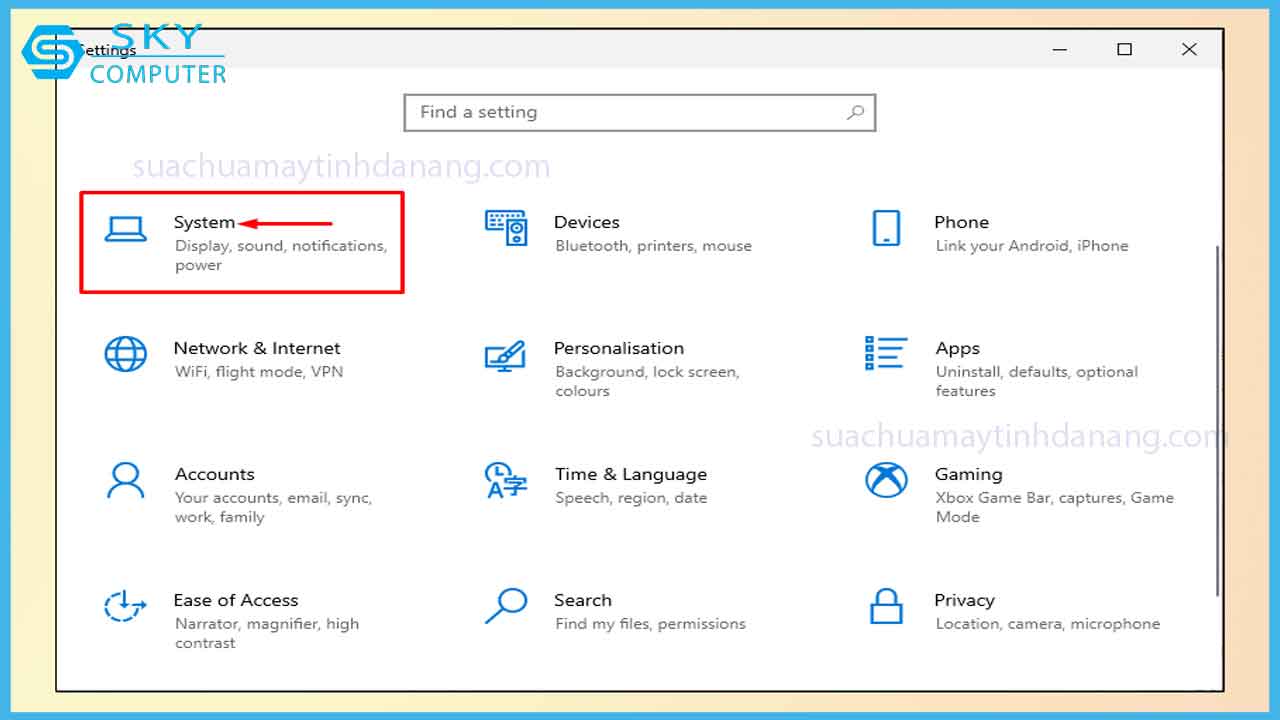Maximize the Settings window
The width and height of the screenshot is (1280, 720).
pos(1125,49)
